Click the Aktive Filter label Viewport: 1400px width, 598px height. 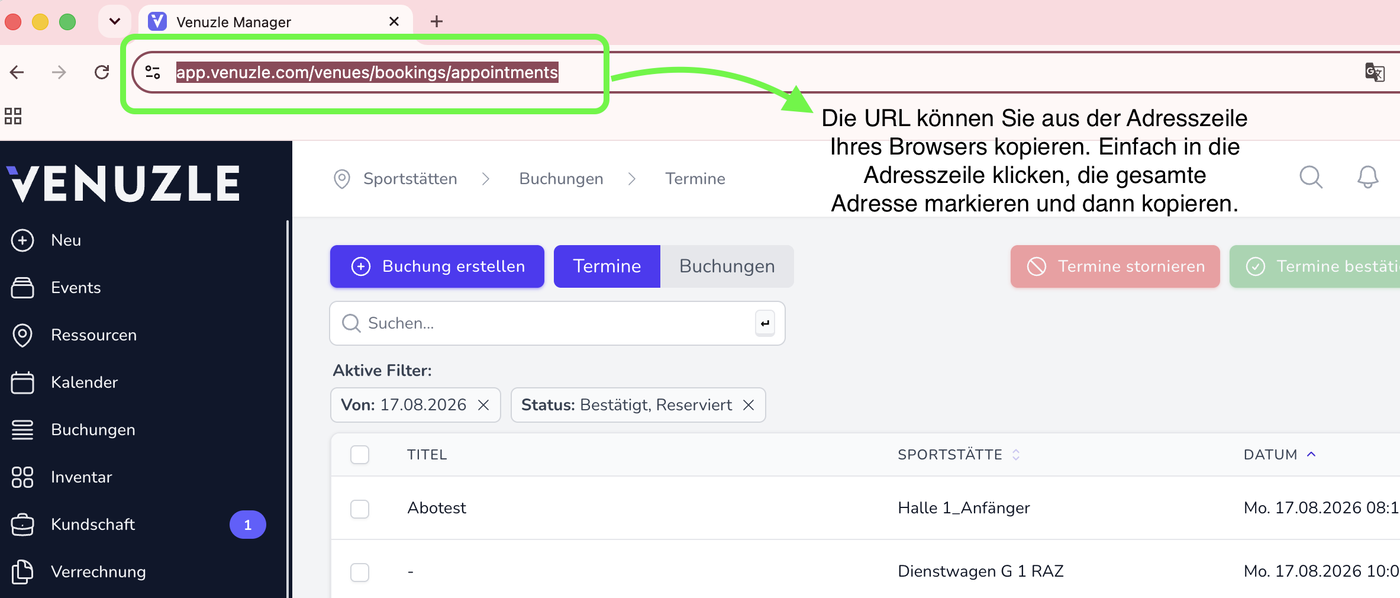tap(382, 371)
